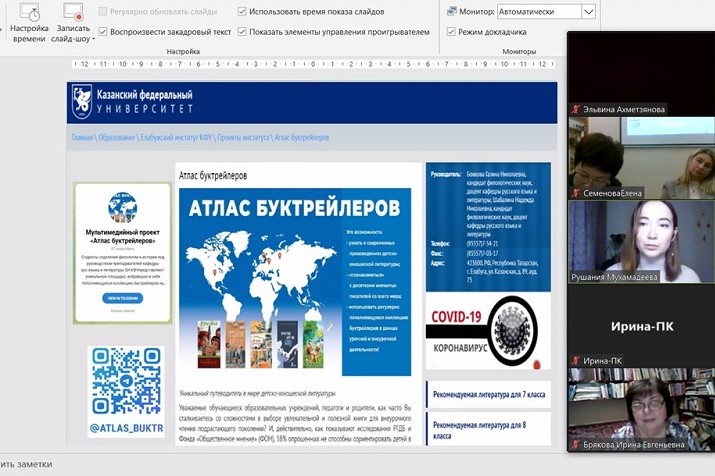Open 'Рекомендуемая литература для 7 класса' section
Viewport: 715px width, 476px height.
488,395
